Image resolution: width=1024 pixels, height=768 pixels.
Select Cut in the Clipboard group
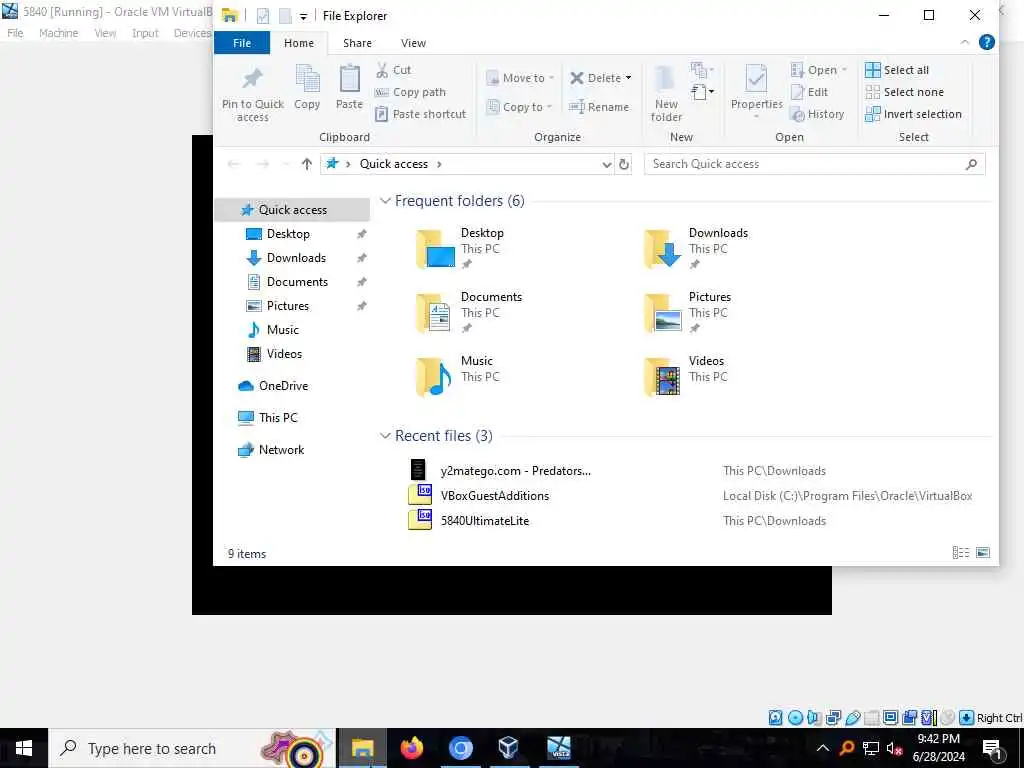click(393, 70)
